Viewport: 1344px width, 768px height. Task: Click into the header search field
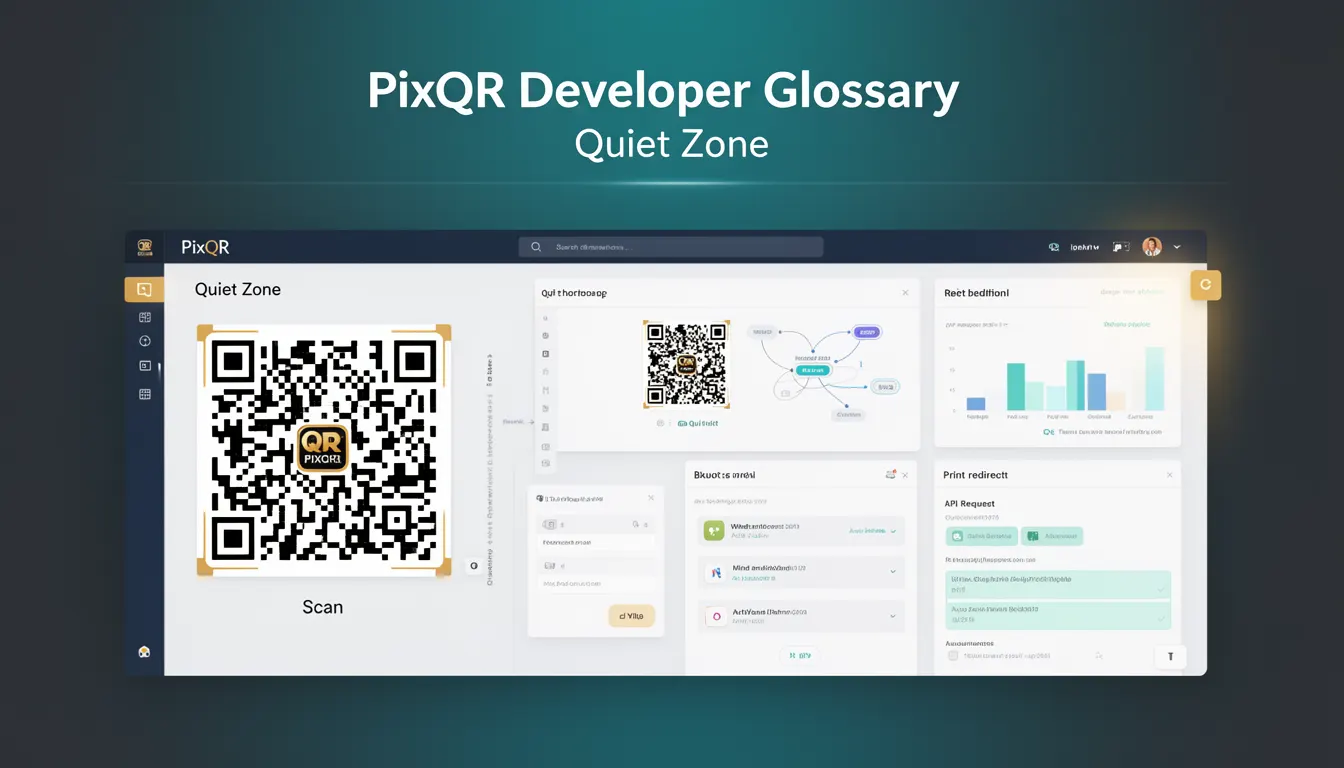tap(671, 247)
